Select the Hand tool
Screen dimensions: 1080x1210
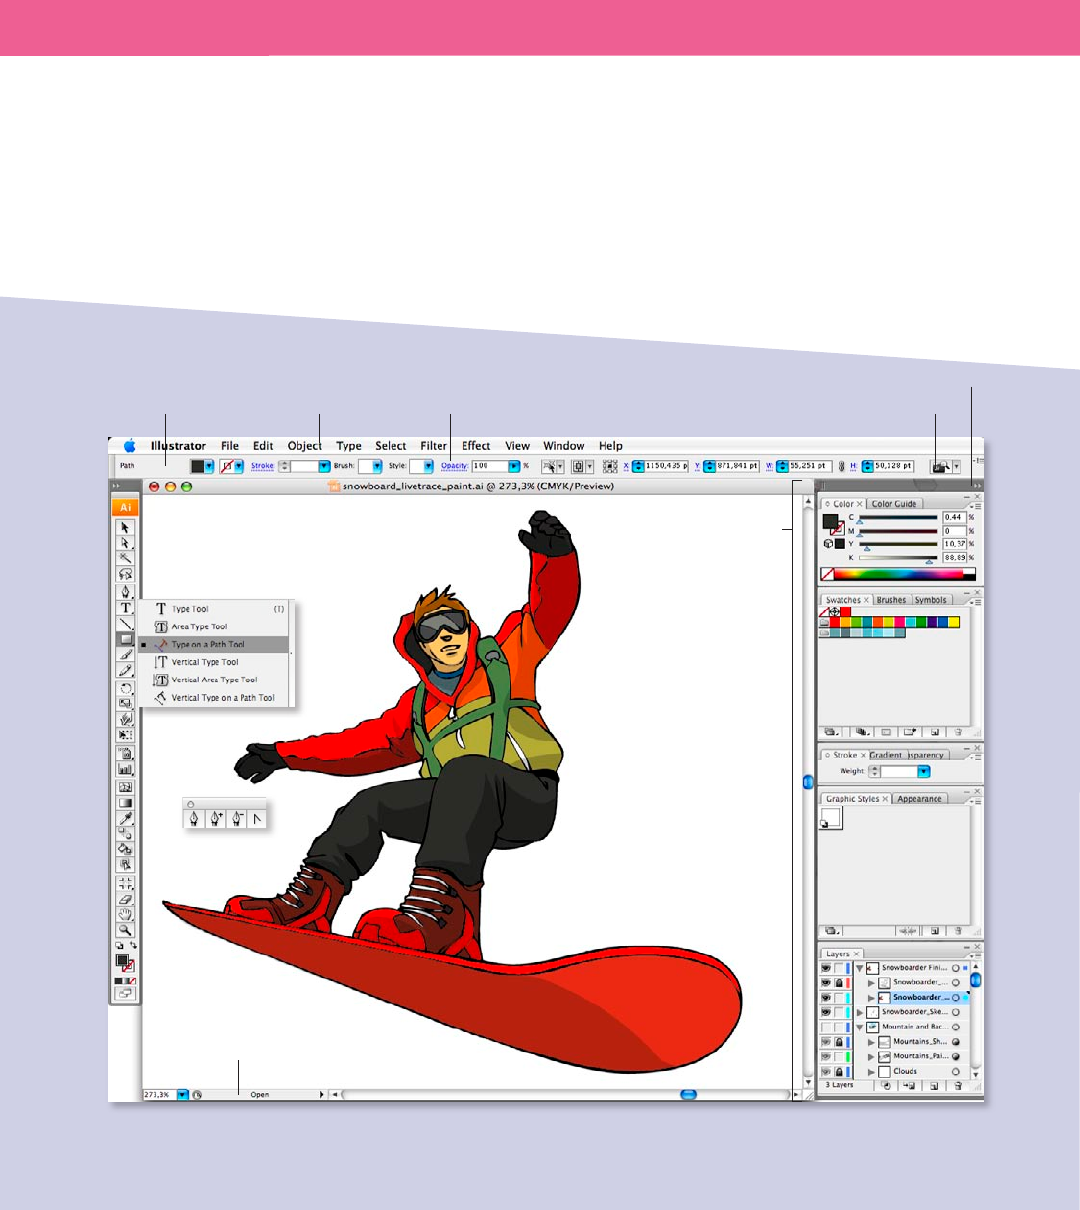click(x=126, y=914)
